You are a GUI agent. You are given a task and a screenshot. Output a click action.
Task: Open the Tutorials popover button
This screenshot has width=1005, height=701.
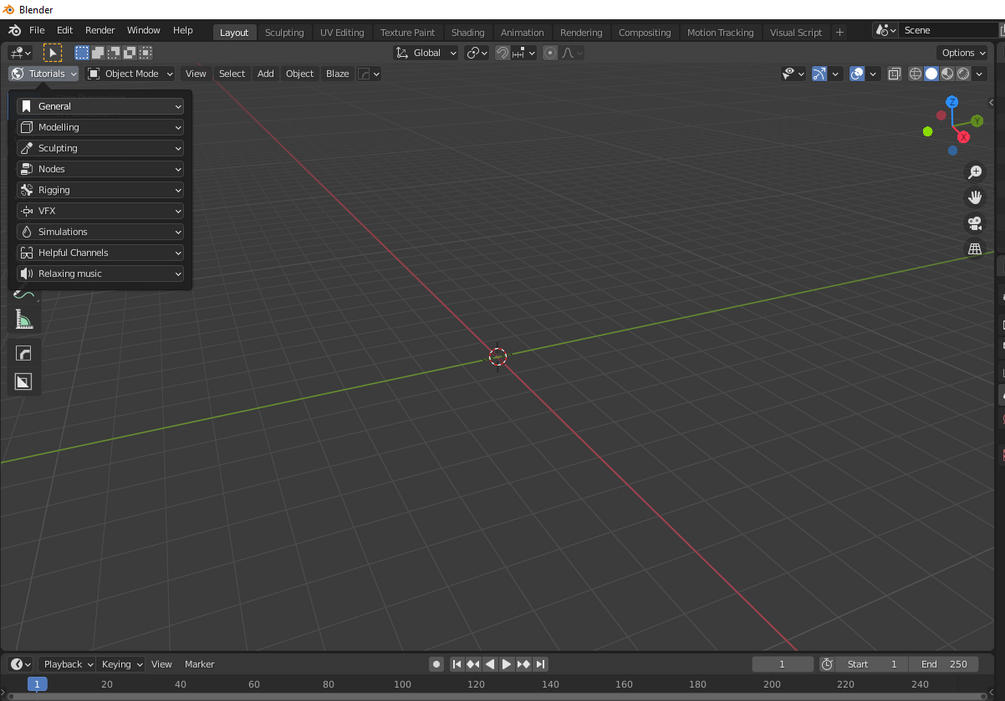tap(44, 74)
